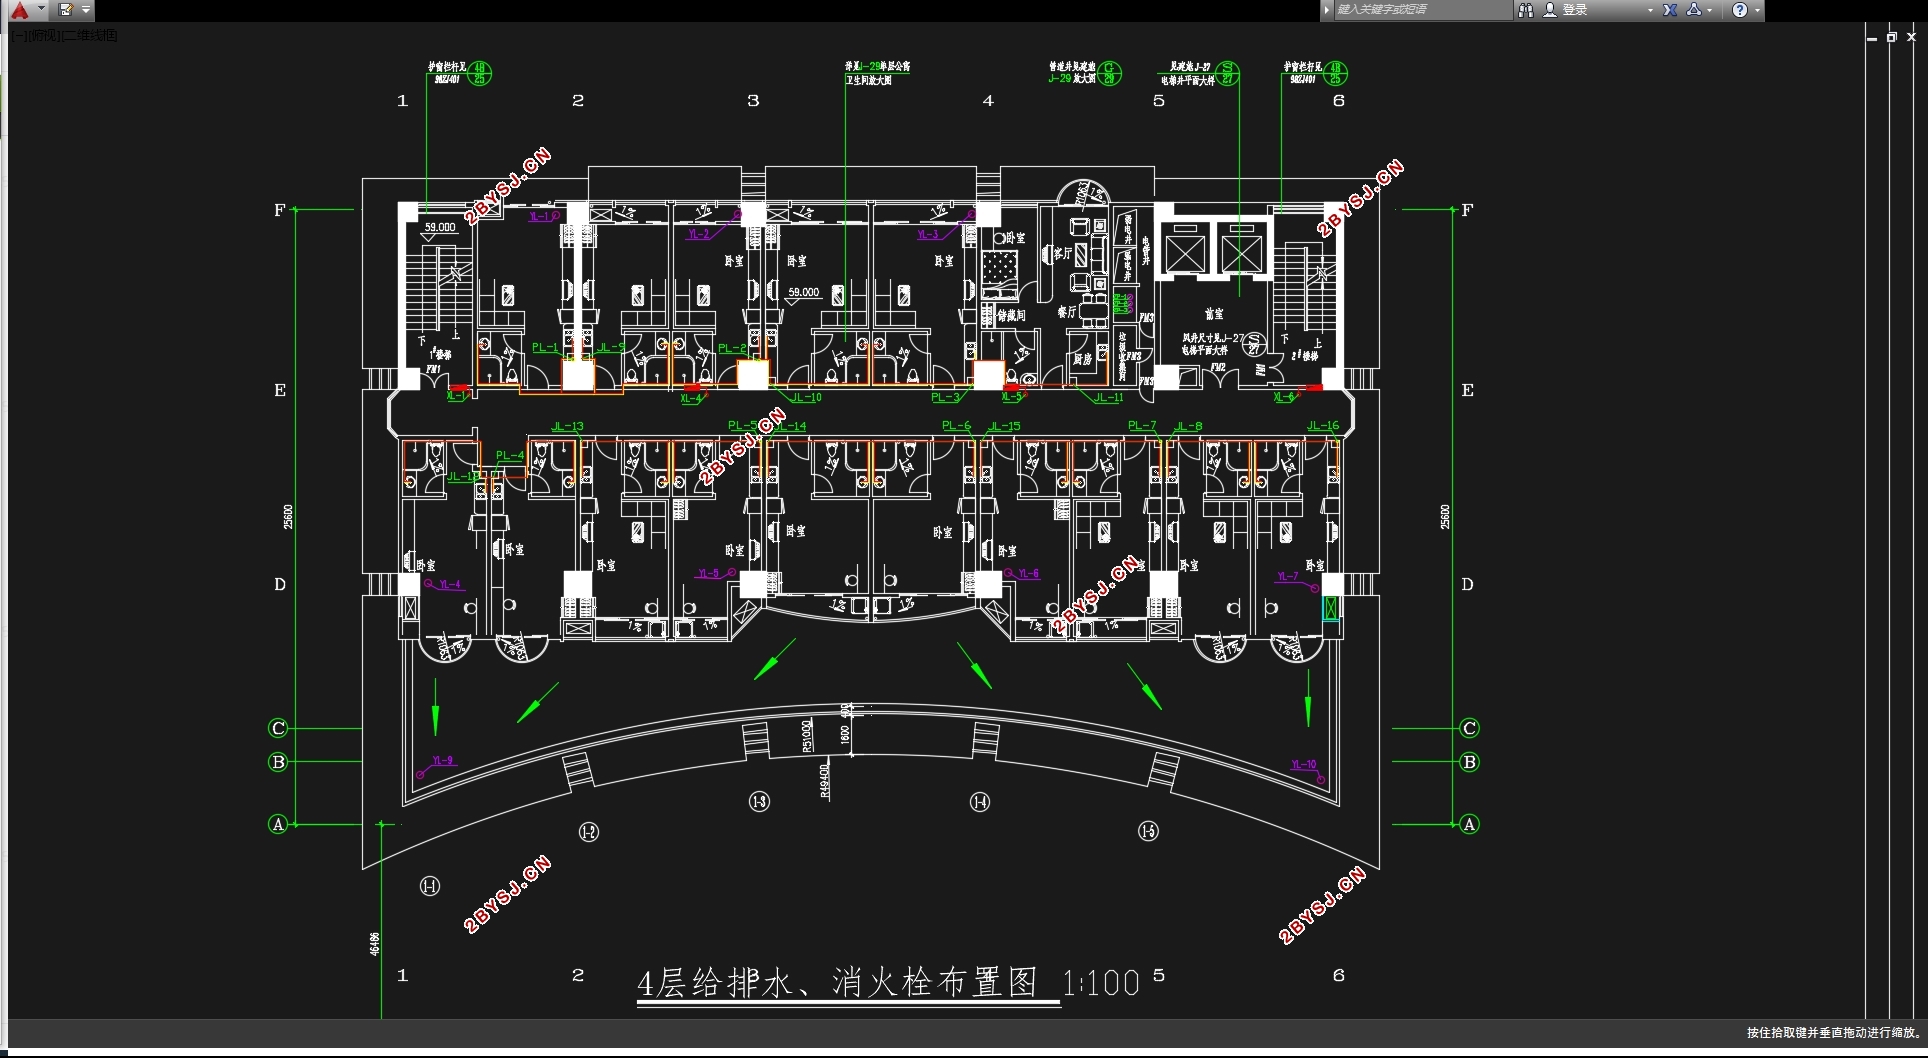Select the drawing title 4层给排水、消火栓布置图

click(x=838, y=983)
